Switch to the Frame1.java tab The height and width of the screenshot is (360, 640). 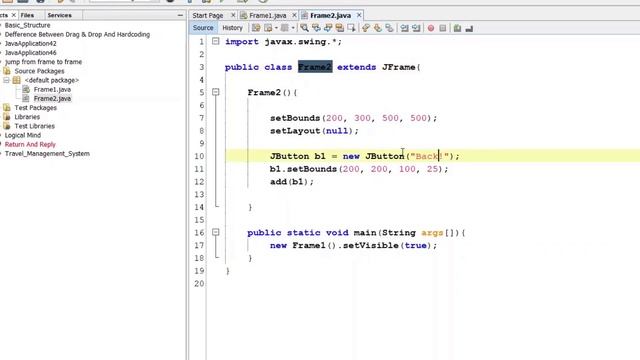[x=268, y=16]
